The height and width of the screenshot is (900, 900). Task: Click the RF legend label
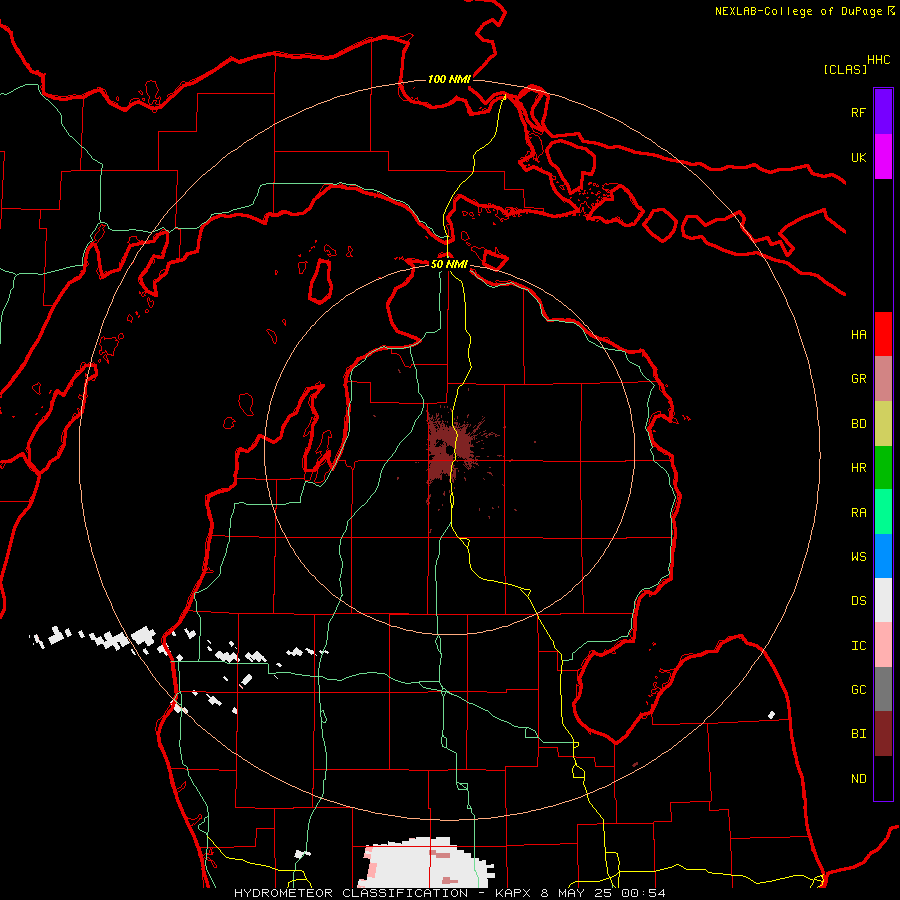pyautogui.click(x=858, y=113)
